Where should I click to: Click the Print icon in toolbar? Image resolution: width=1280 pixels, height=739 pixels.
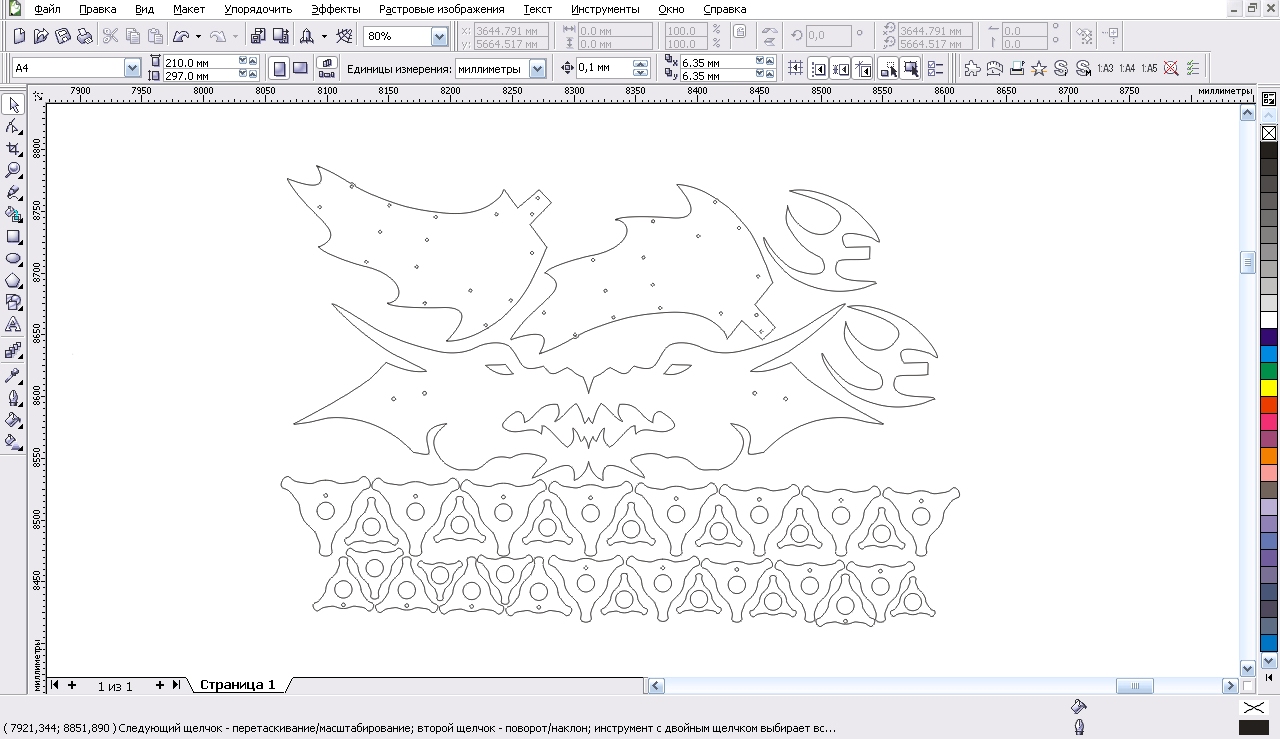click(x=85, y=36)
